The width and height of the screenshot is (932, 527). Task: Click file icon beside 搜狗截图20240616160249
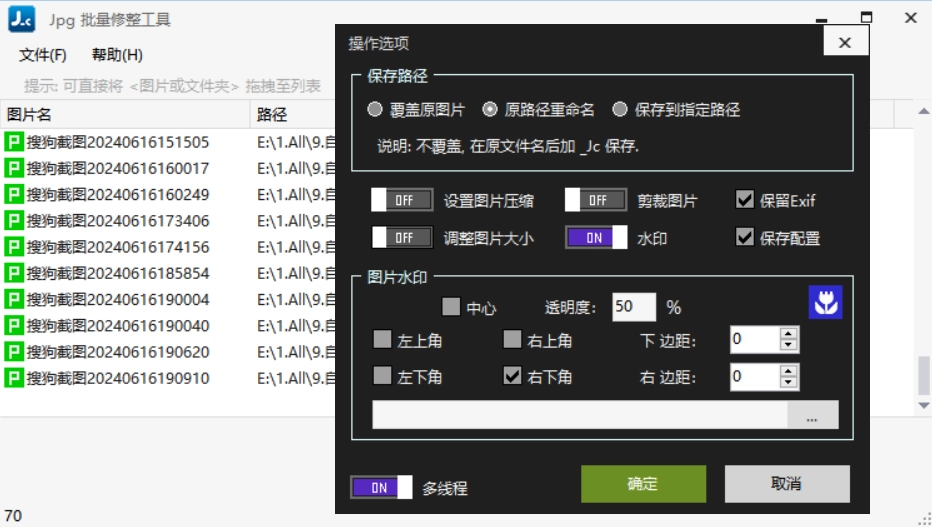tap(14, 194)
